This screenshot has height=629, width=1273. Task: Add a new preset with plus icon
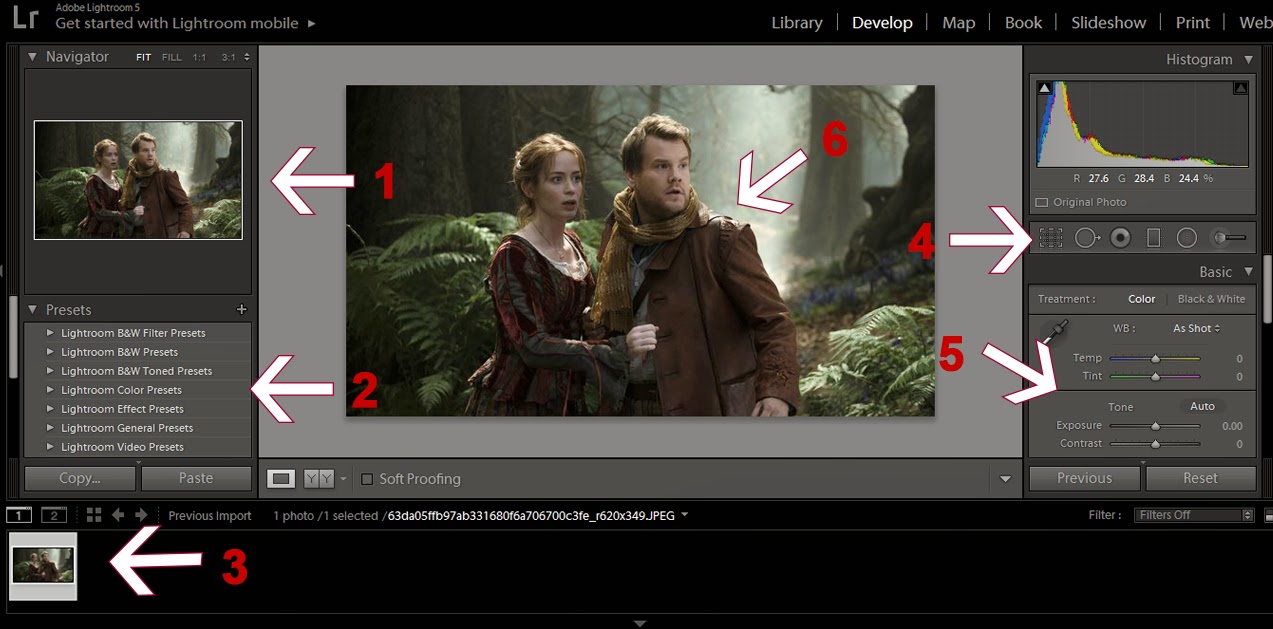coord(241,310)
